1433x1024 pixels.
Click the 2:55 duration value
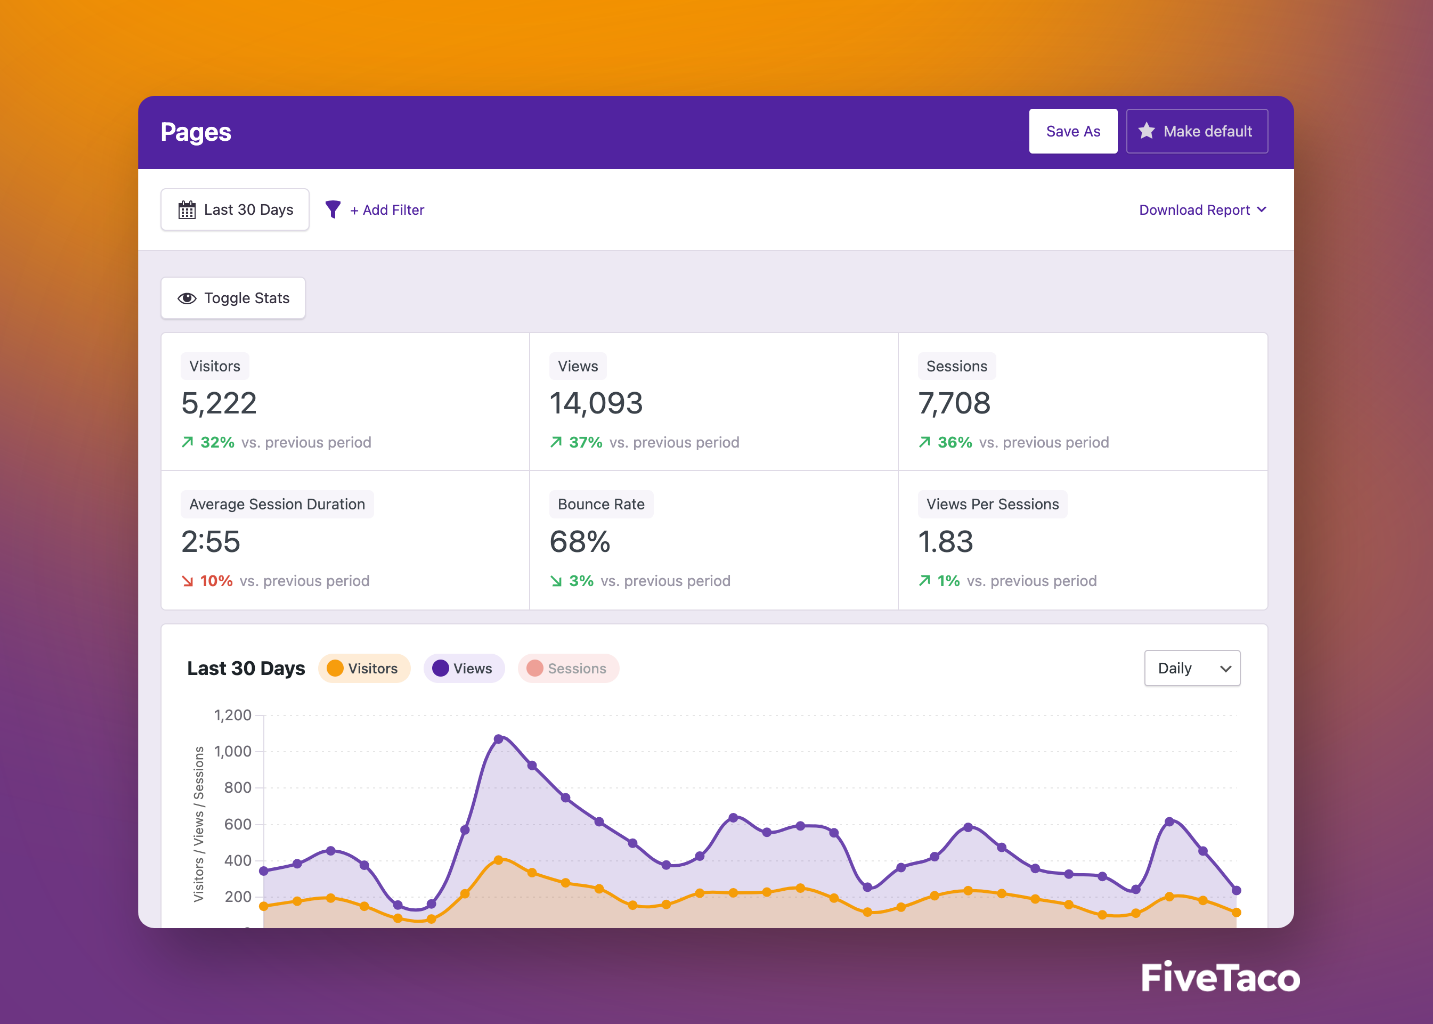[x=211, y=542]
